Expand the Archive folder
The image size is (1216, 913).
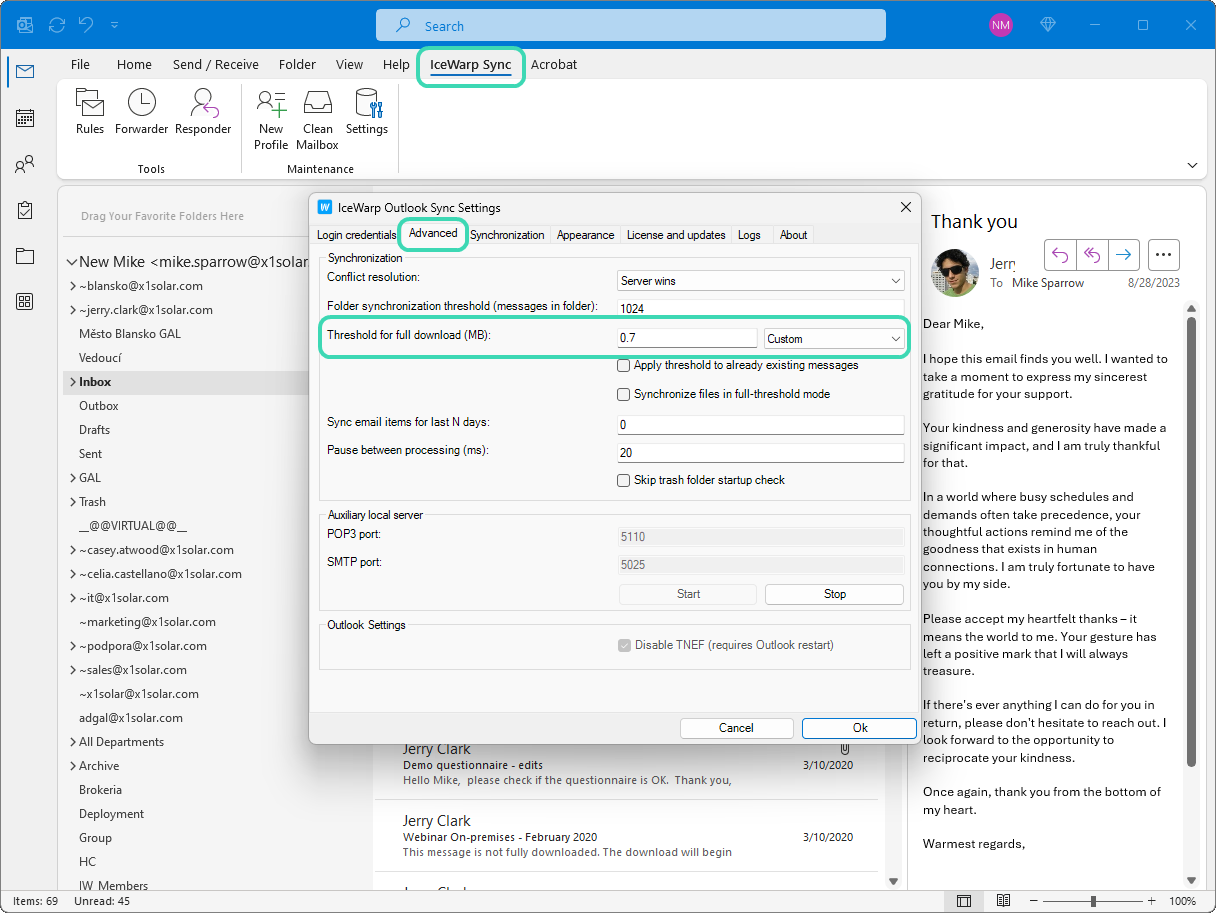[73, 766]
